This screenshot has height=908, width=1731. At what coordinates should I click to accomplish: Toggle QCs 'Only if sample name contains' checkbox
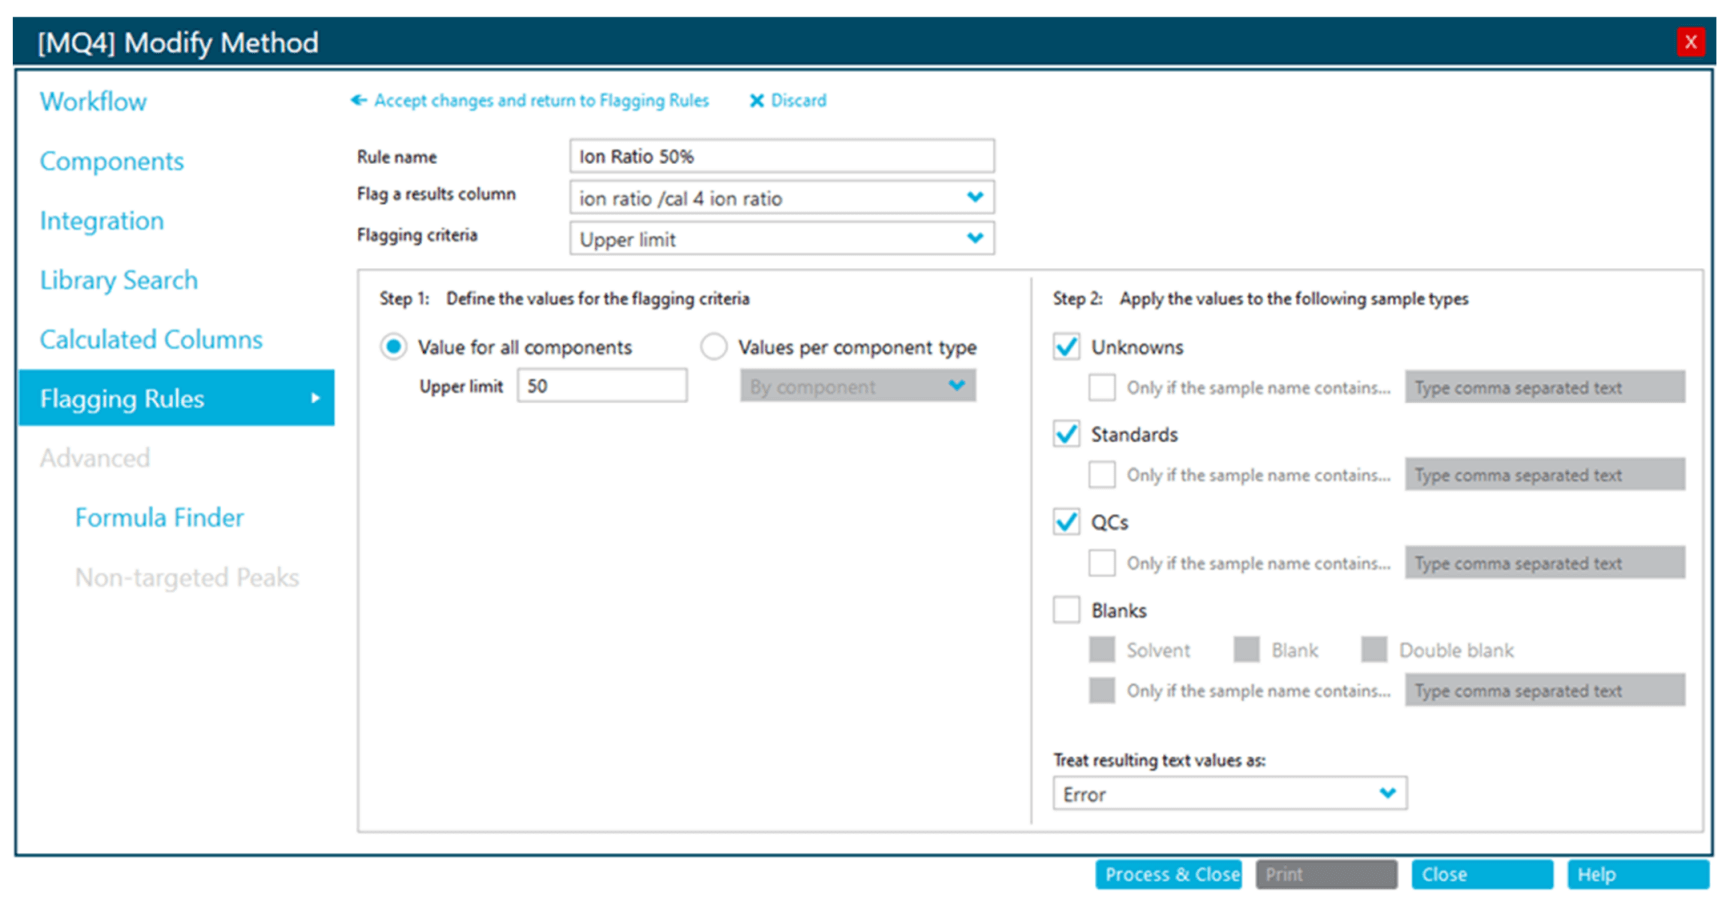click(1102, 563)
